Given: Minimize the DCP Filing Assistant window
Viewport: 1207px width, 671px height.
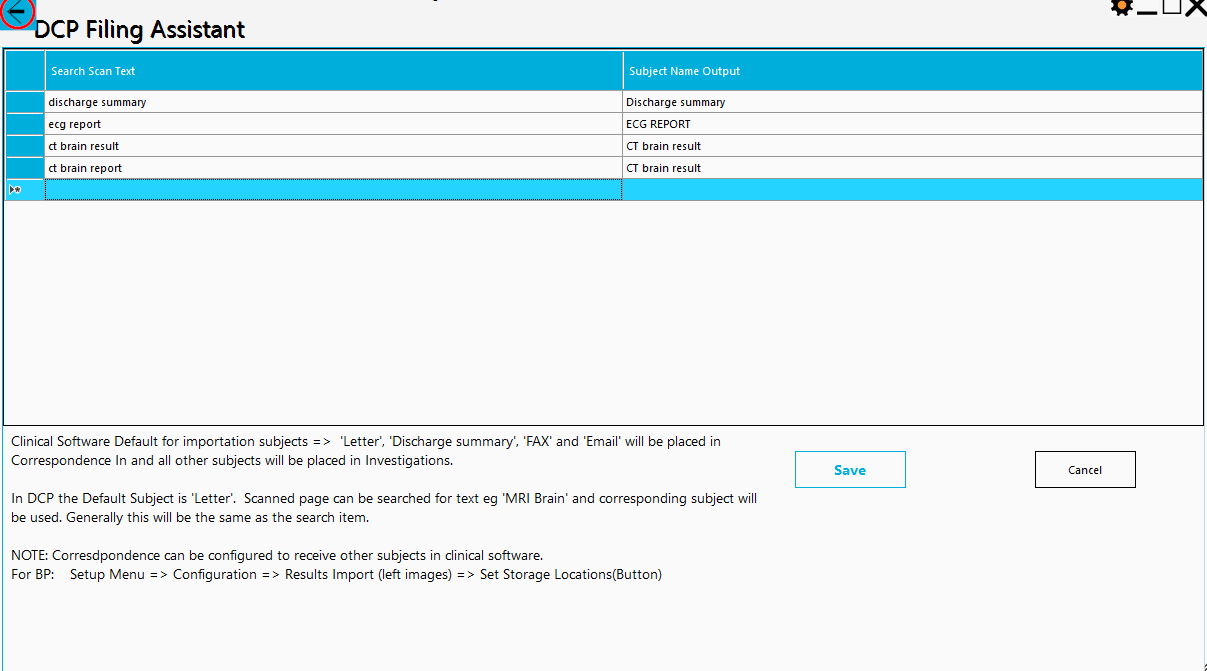Looking at the screenshot, I should (x=1147, y=8).
